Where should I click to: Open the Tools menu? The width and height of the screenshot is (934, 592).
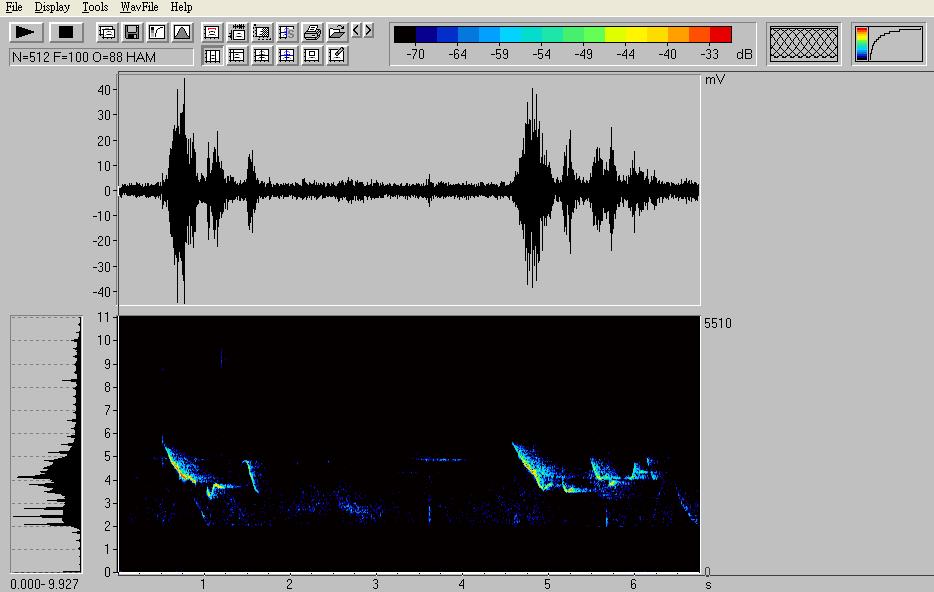[x=95, y=7]
